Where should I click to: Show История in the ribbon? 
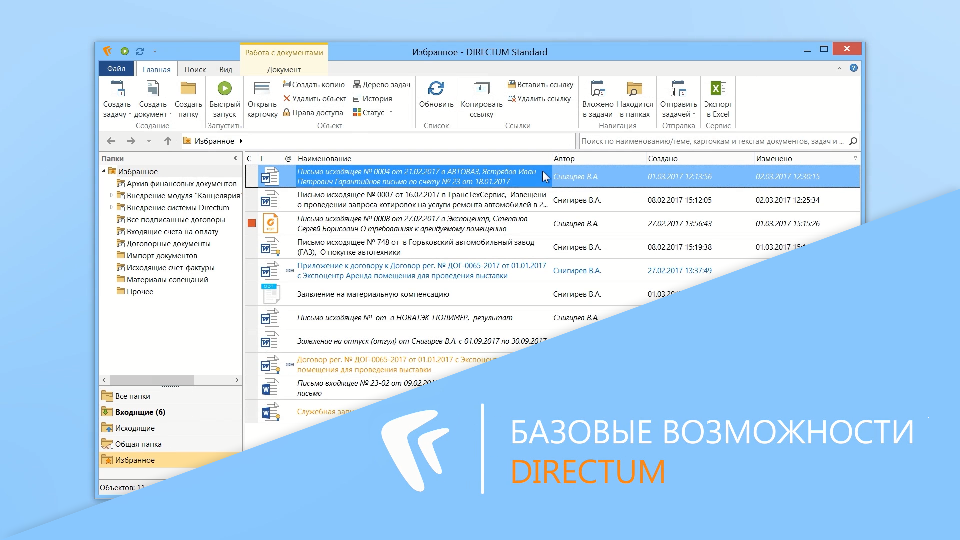pyautogui.click(x=373, y=98)
